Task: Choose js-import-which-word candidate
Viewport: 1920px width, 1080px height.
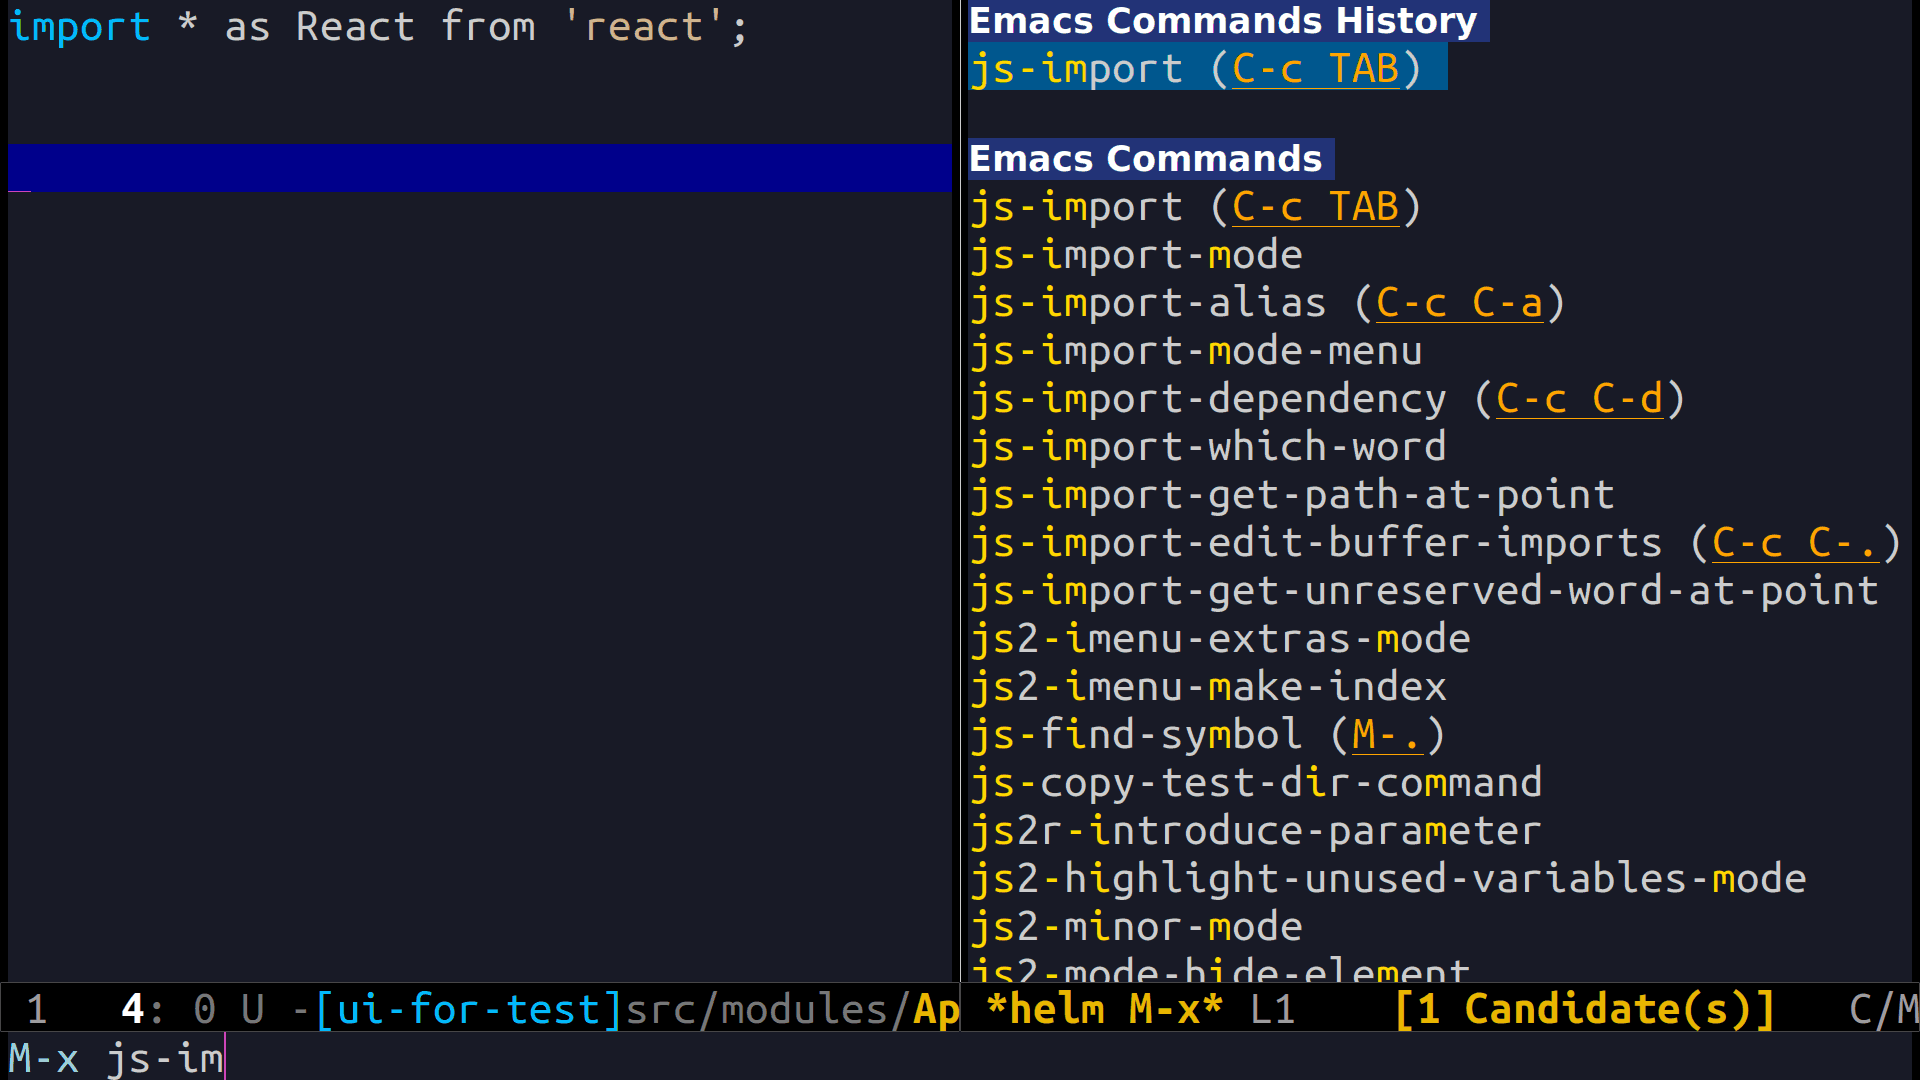Action: pyautogui.click(x=1208, y=447)
